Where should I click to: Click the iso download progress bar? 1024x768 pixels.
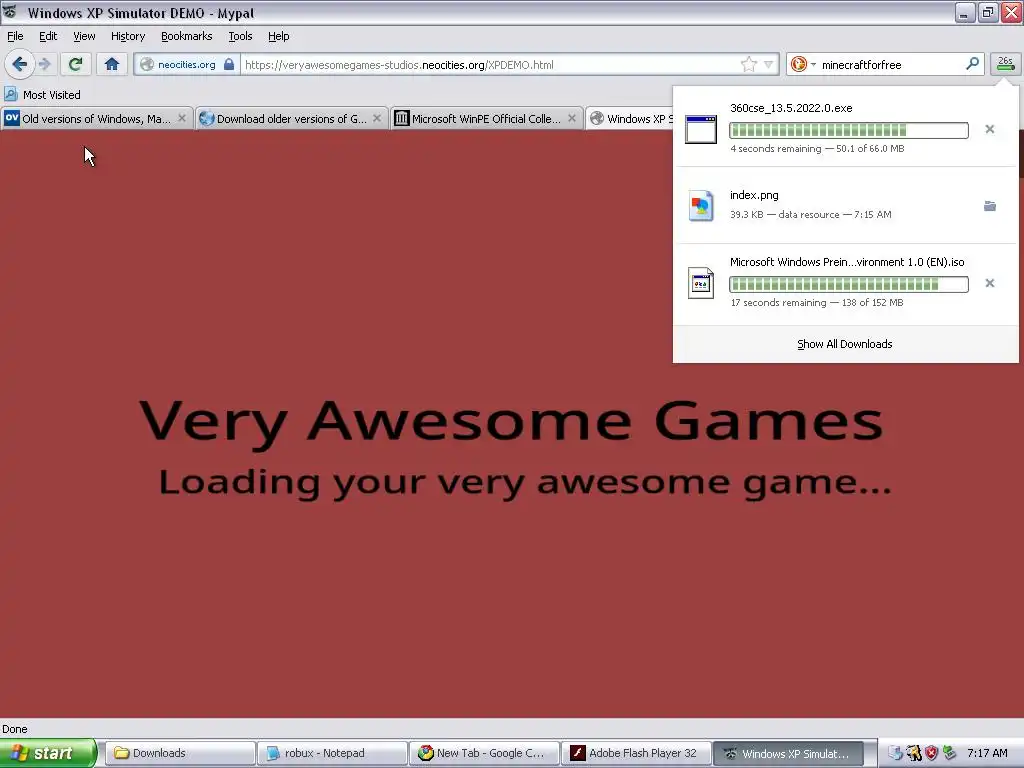tap(848, 283)
